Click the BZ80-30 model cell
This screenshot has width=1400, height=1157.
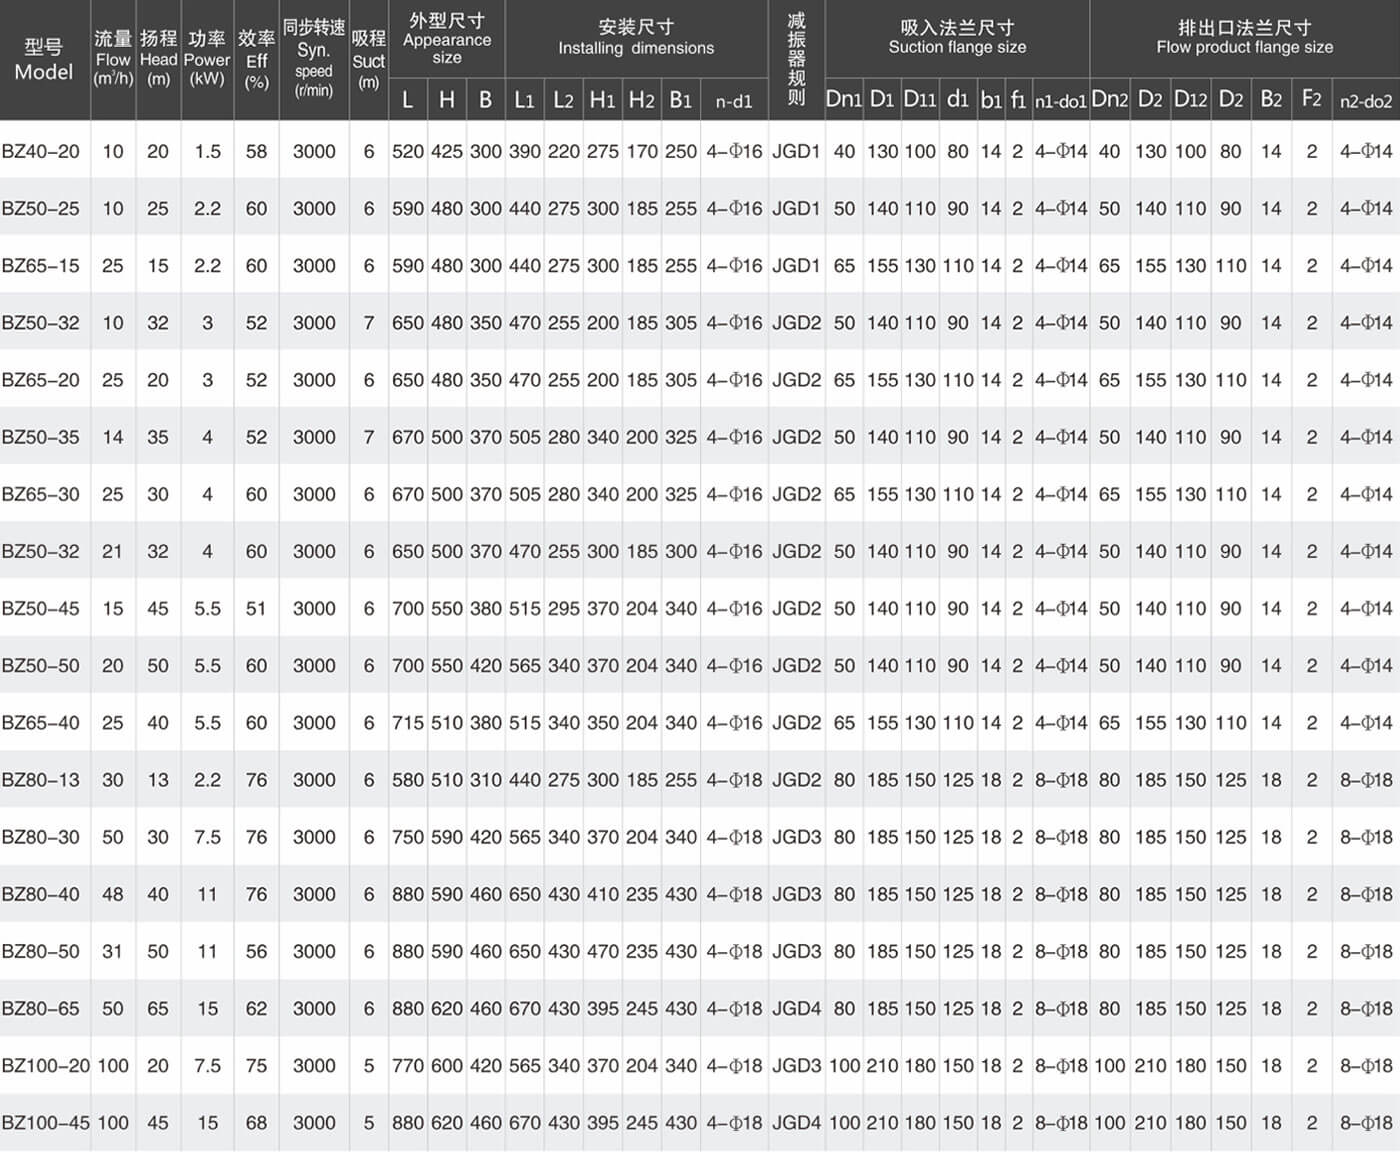(x=41, y=836)
